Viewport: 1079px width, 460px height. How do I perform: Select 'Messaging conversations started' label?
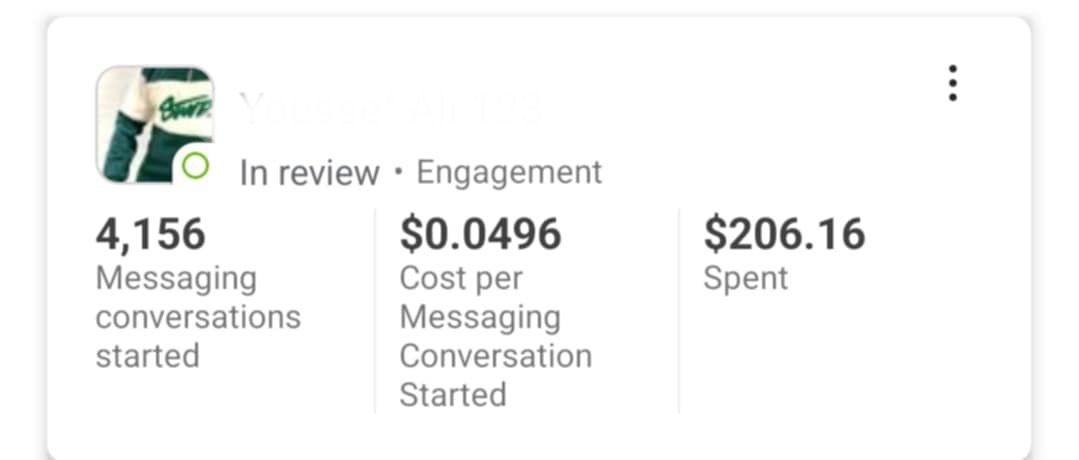(197, 316)
